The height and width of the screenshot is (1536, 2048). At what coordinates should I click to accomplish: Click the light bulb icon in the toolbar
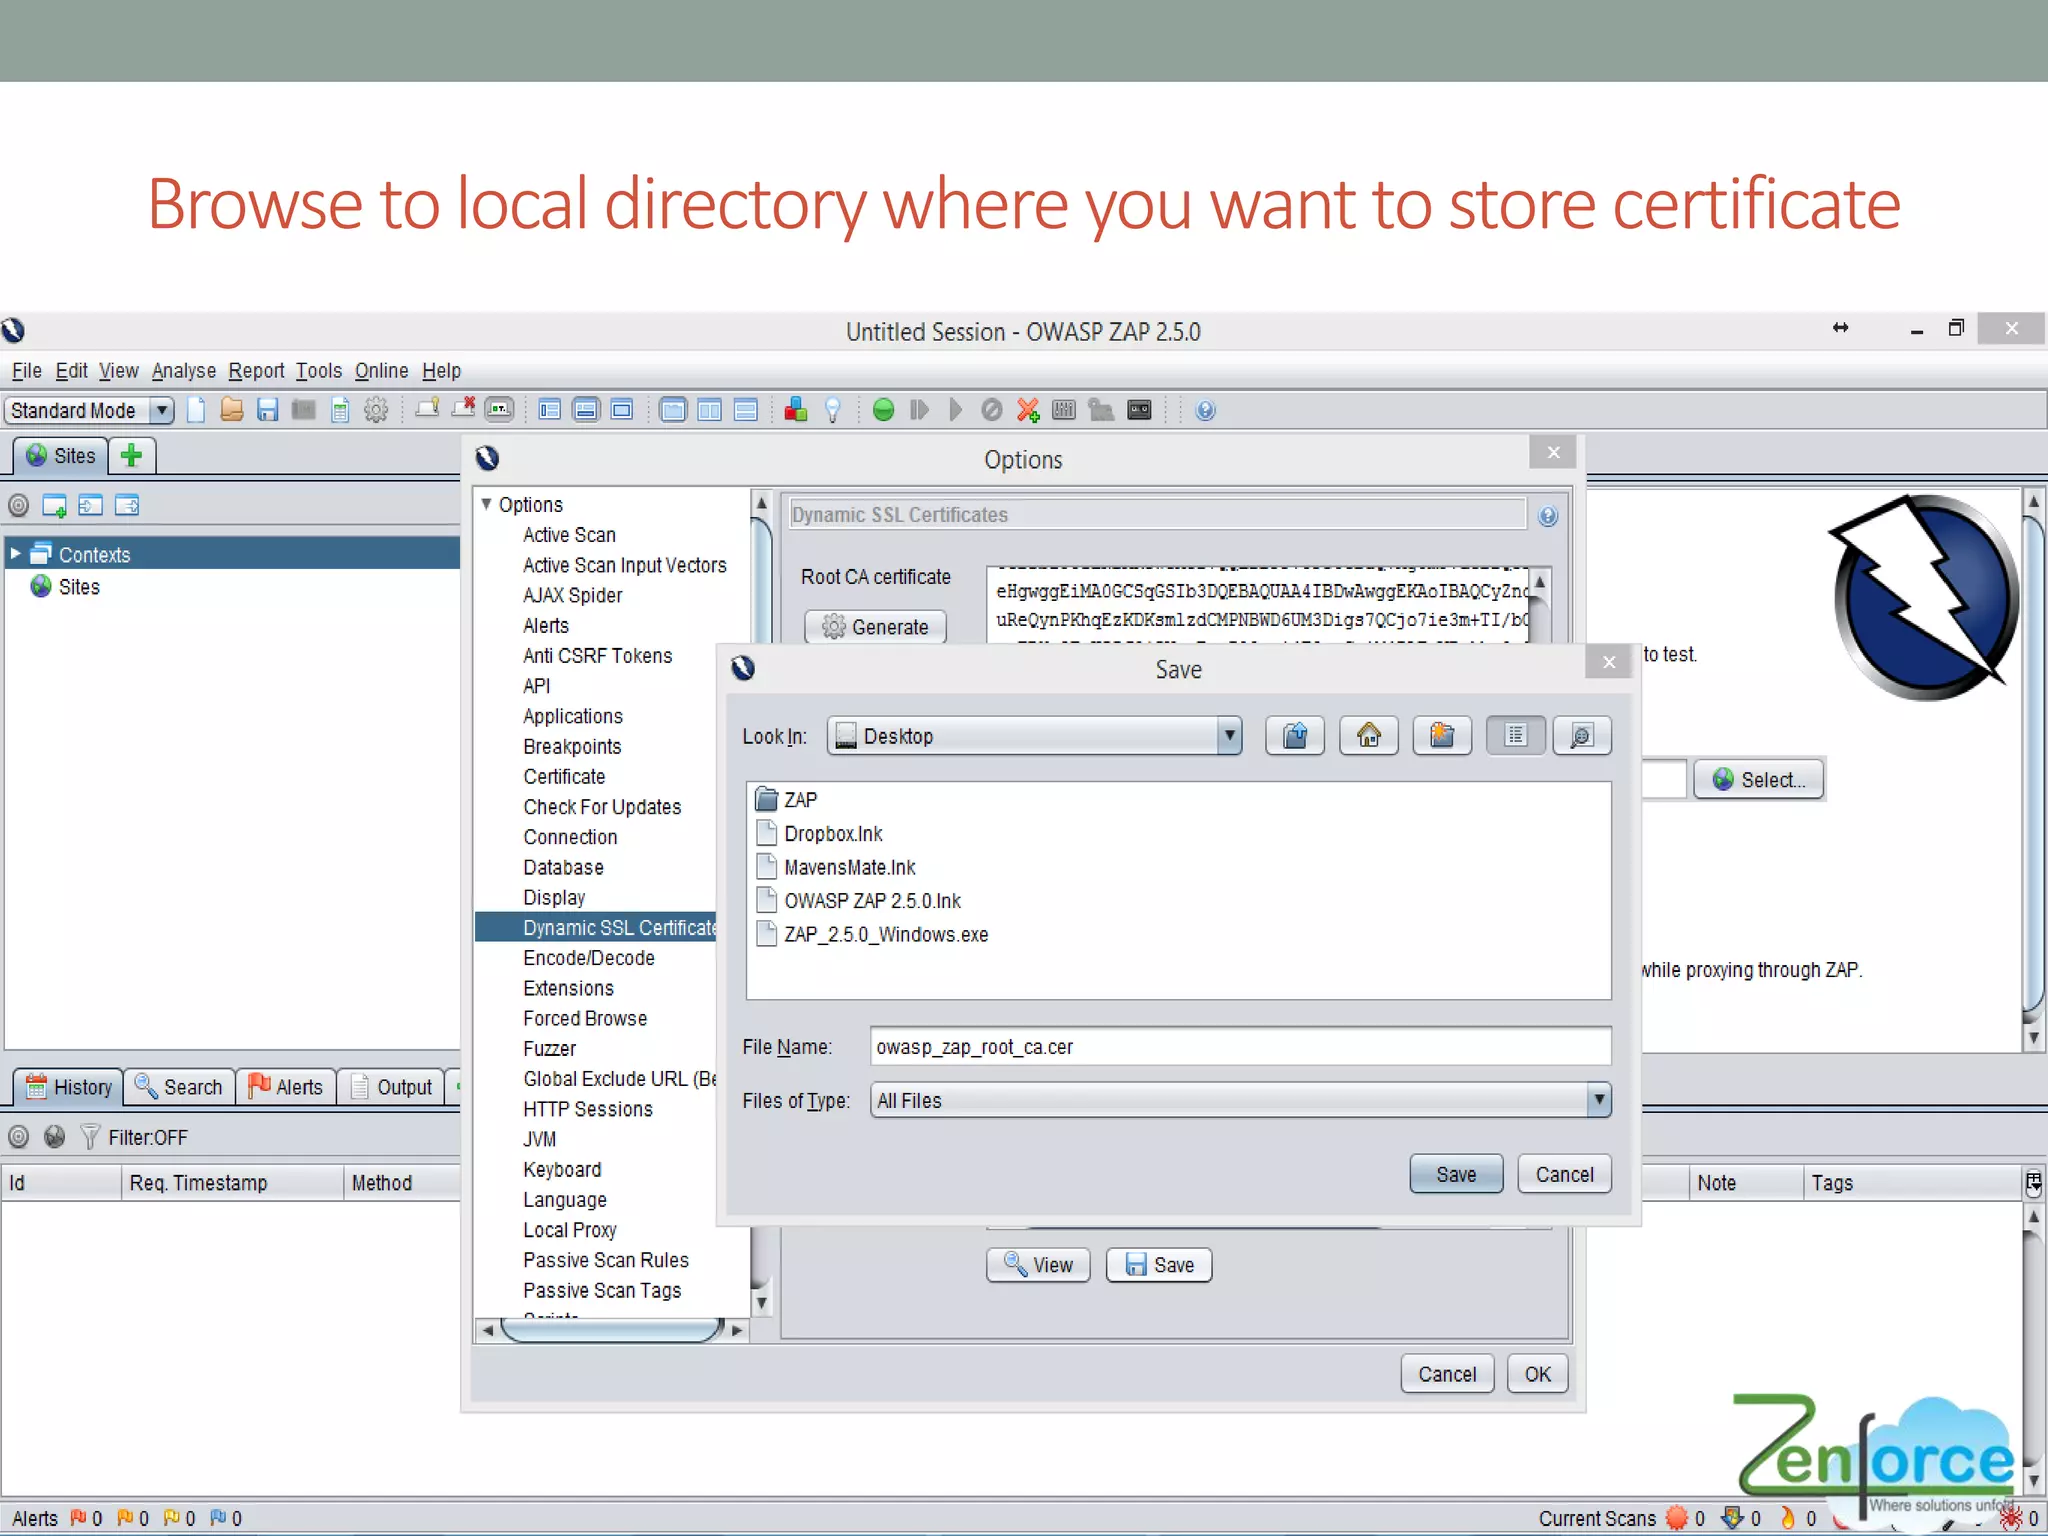click(832, 410)
